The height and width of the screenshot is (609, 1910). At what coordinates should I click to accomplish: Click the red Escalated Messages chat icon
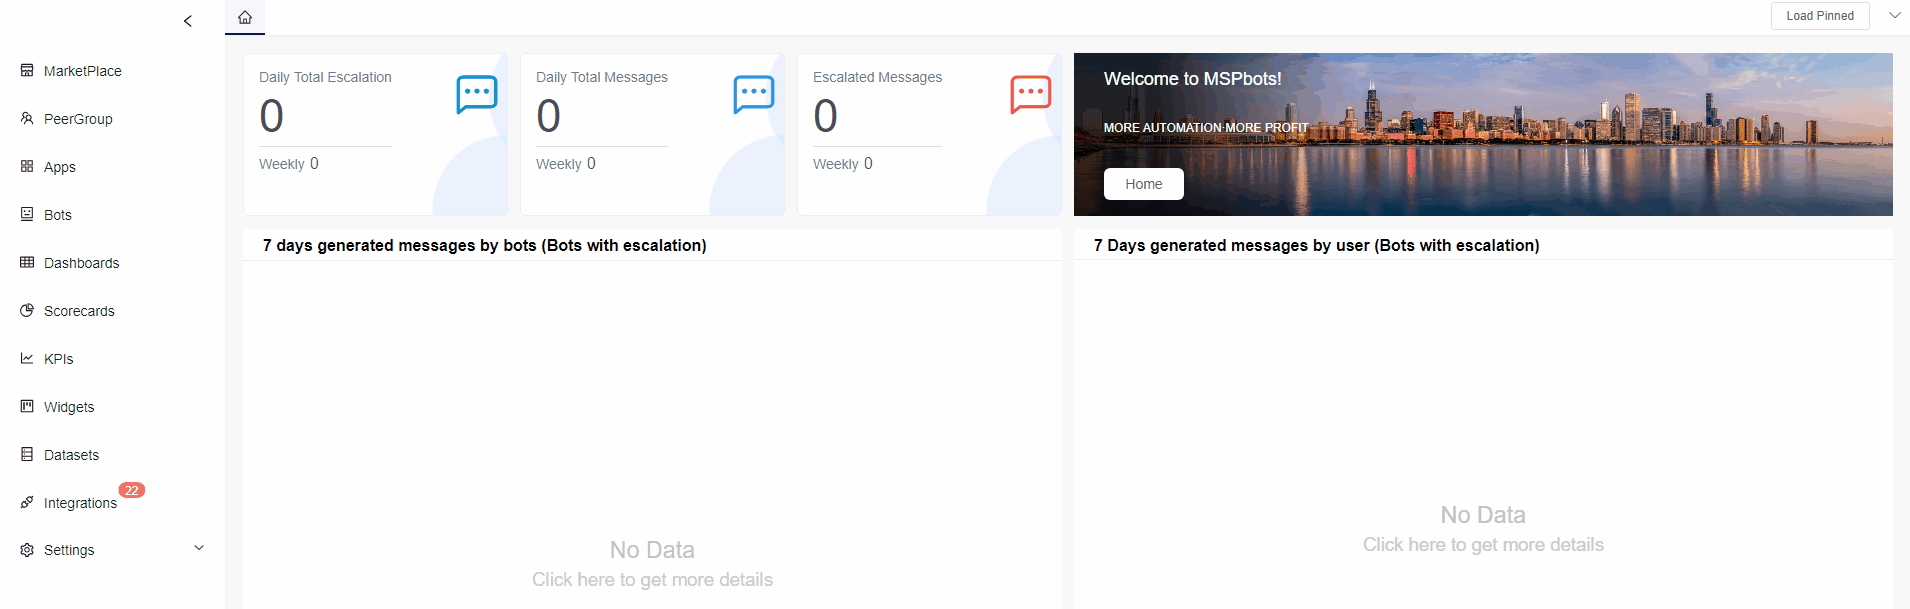pyautogui.click(x=1030, y=94)
